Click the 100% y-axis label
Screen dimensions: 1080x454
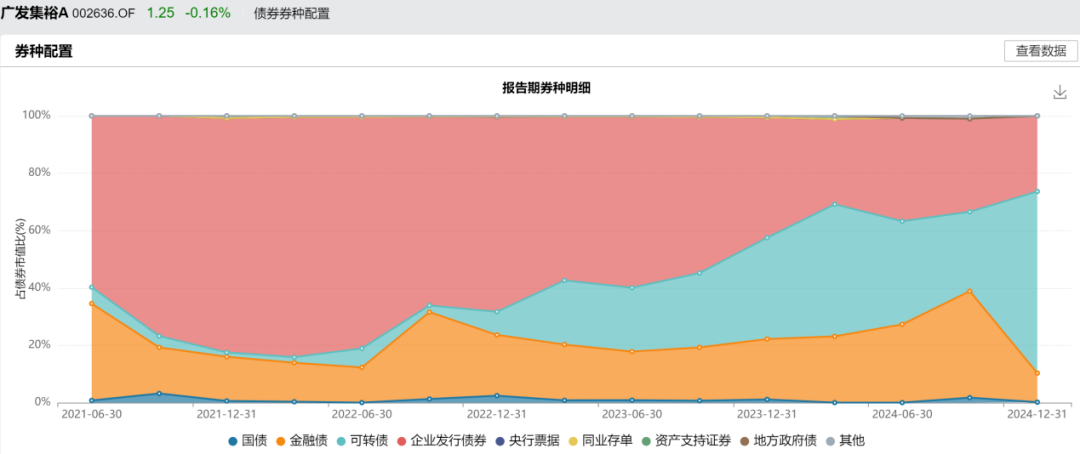pos(38,115)
